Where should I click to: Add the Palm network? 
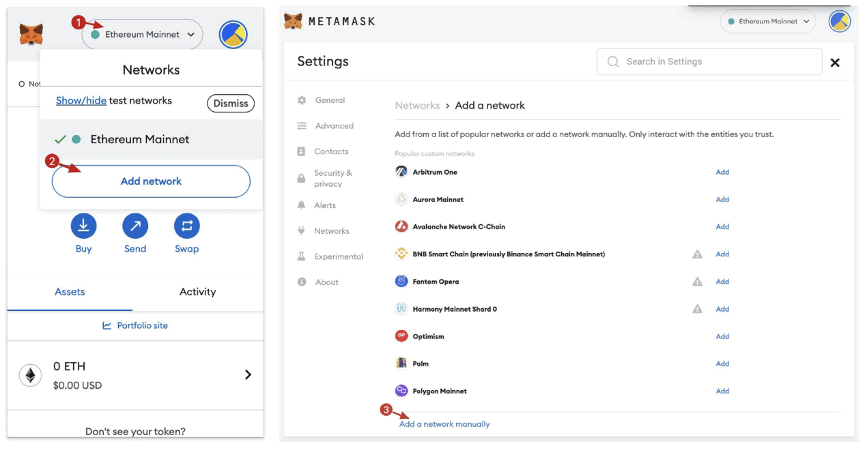(x=722, y=363)
